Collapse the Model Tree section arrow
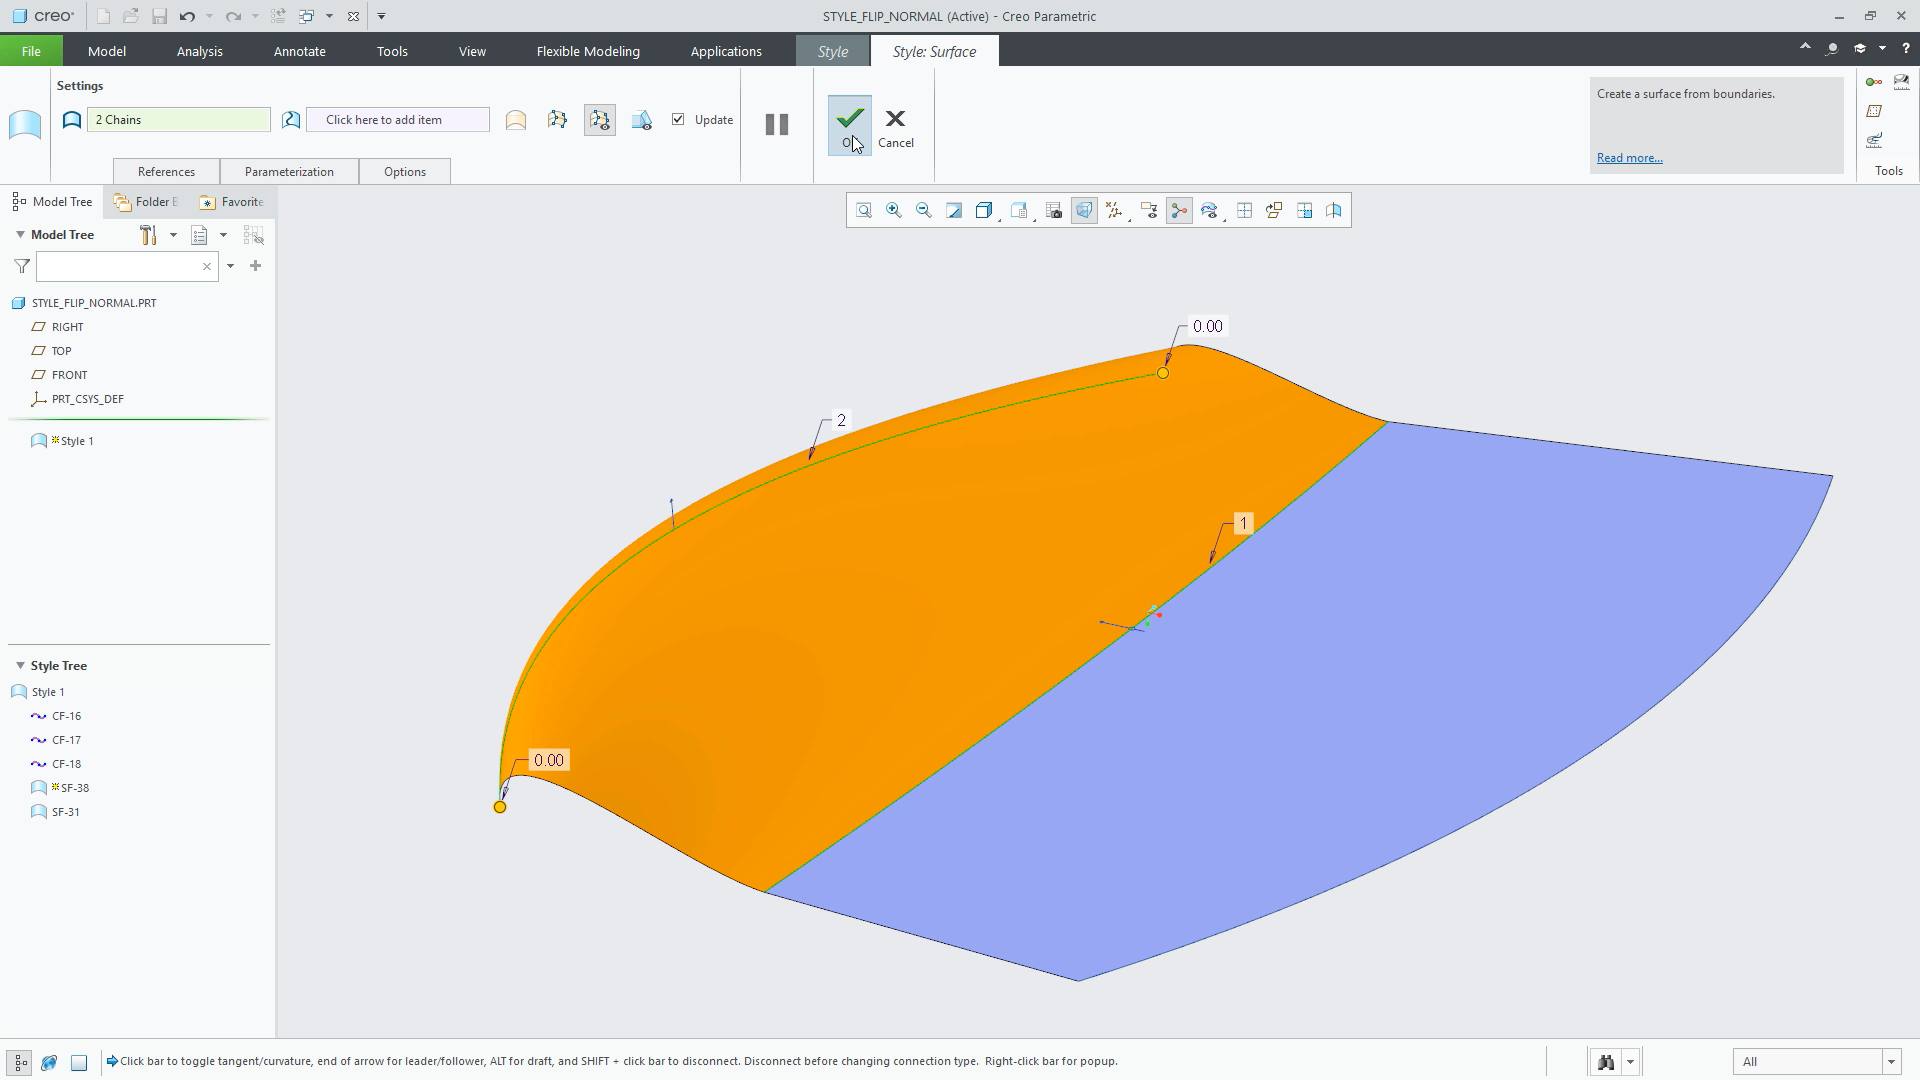This screenshot has height=1080, width=1920. (x=20, y=235)
